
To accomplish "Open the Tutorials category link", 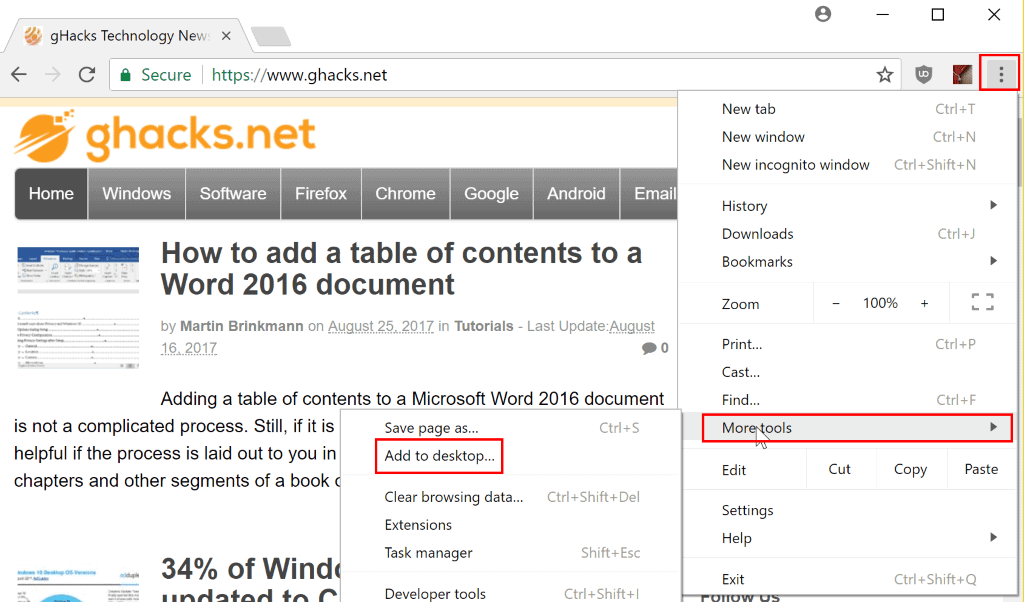I will click(484, 326).
